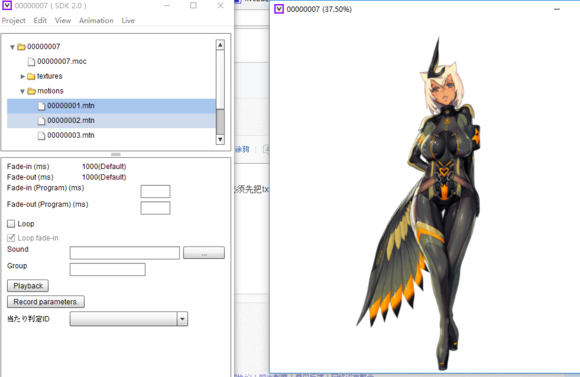Viewport: 580px width, 377px height.
Task: Click the Sound browse button
Action: [x=204, y=253]
